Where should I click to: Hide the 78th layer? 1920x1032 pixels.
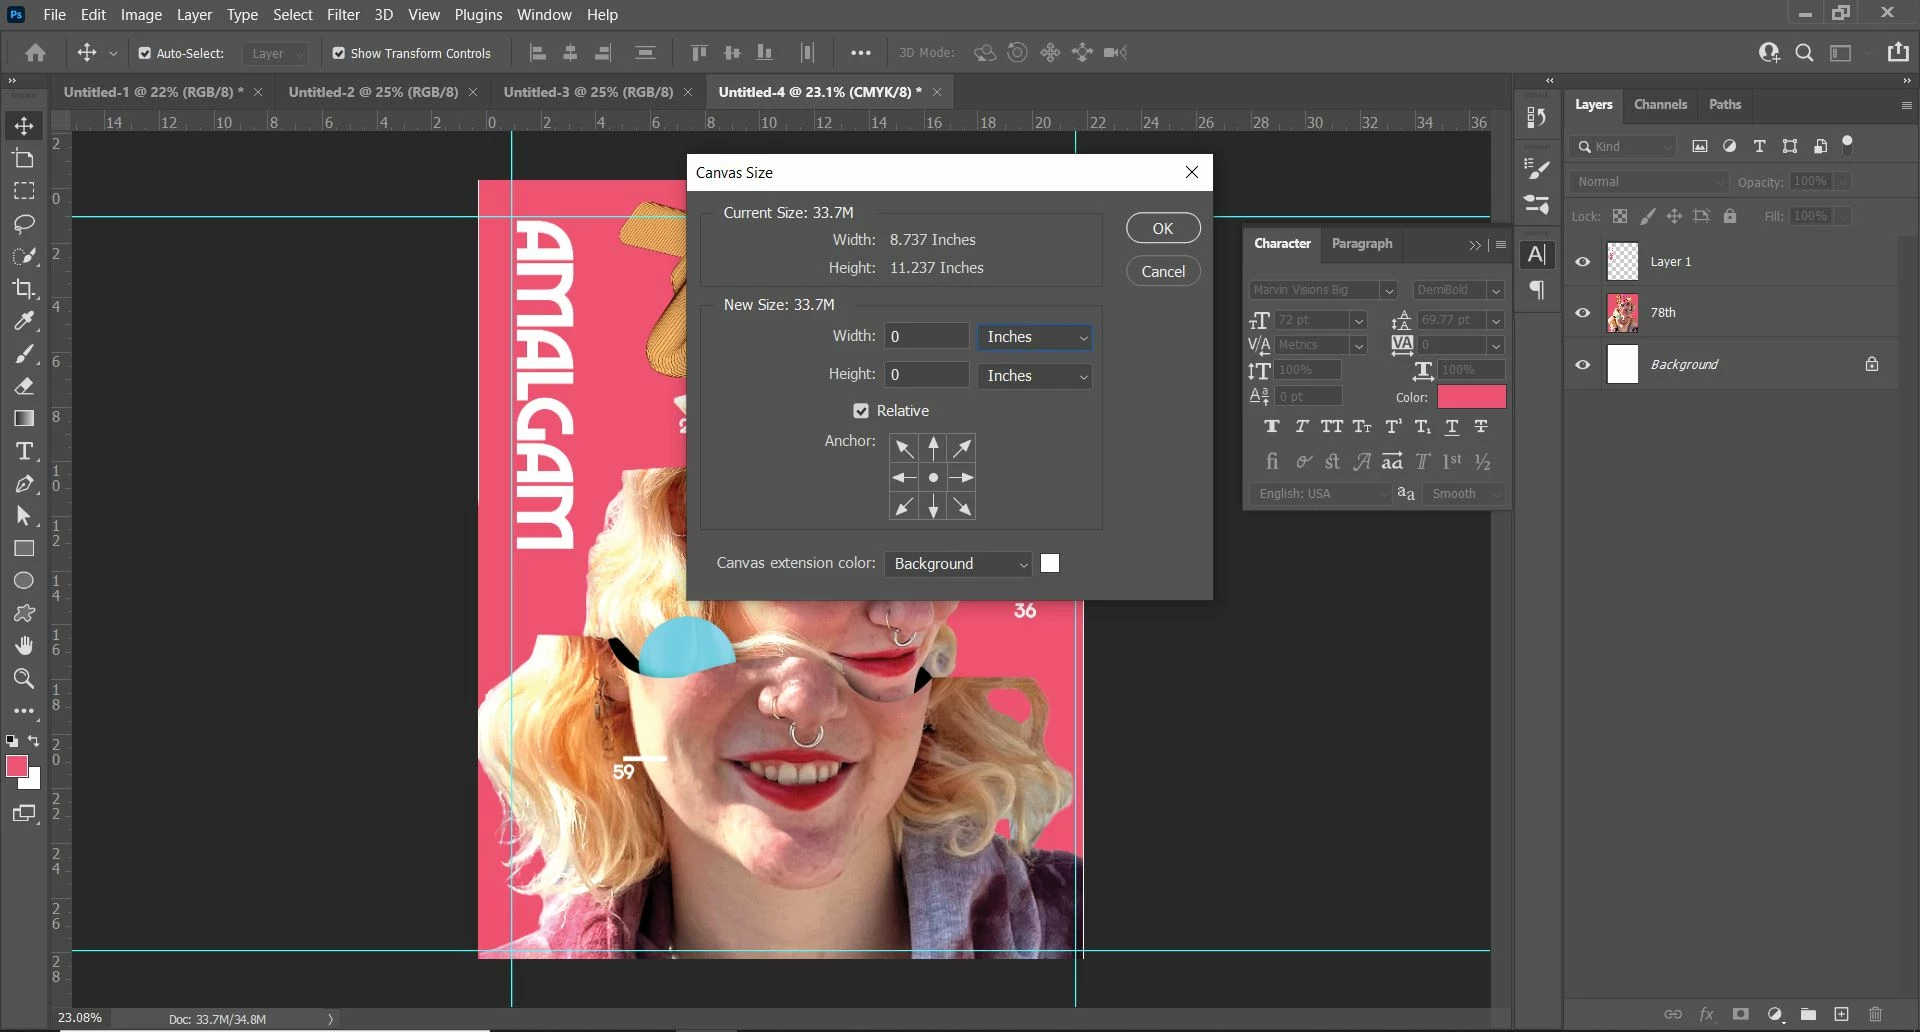click(1582, 313)
